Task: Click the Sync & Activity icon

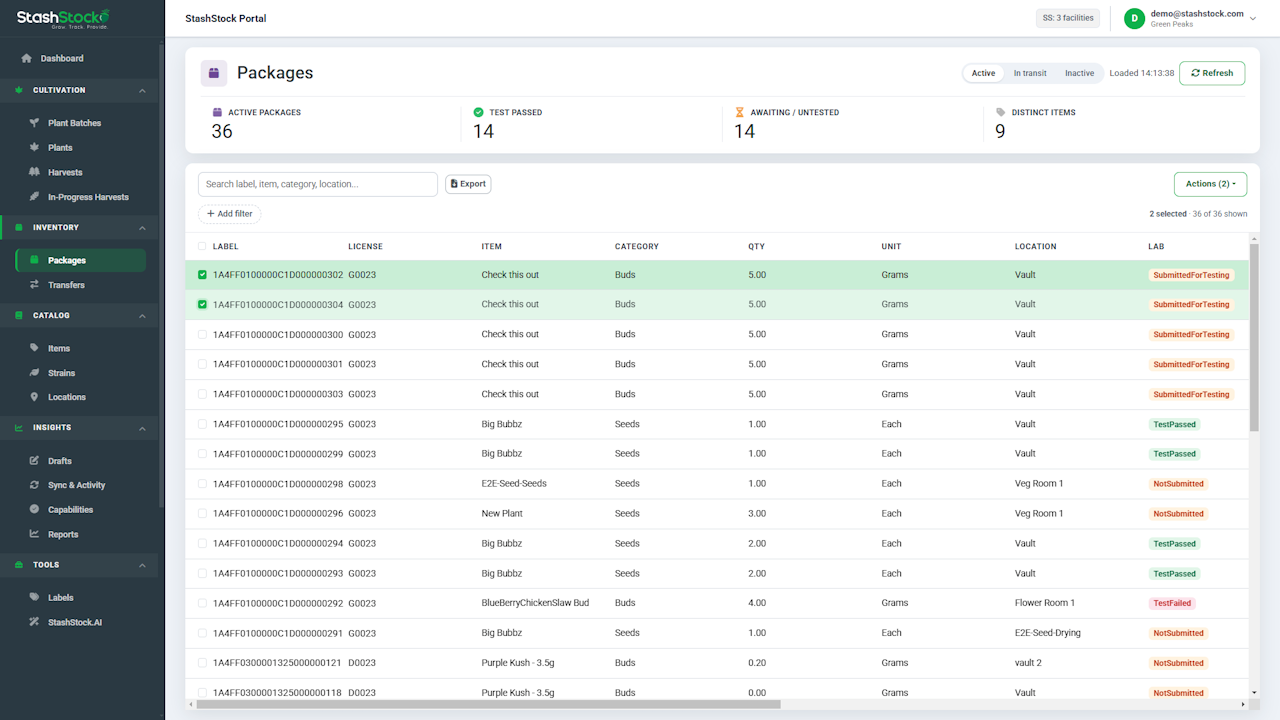Action: (34, 485)
